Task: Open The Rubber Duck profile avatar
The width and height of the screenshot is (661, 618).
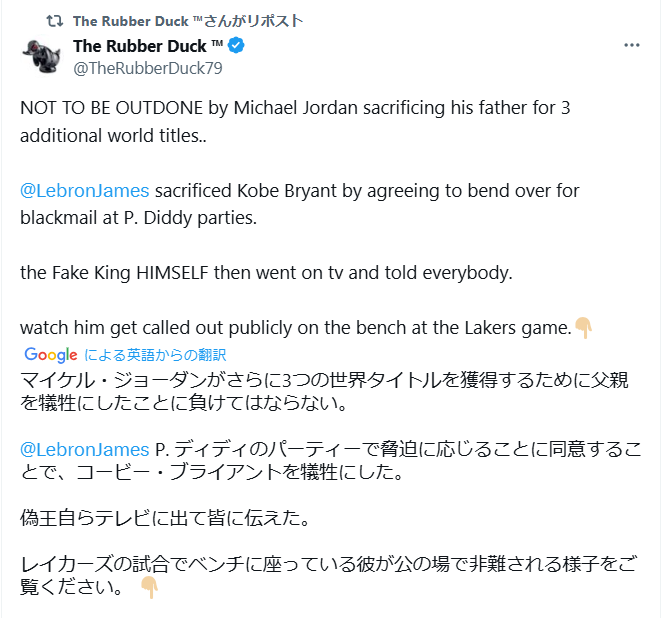Action: pyautogui.click(x=41, y=56)
